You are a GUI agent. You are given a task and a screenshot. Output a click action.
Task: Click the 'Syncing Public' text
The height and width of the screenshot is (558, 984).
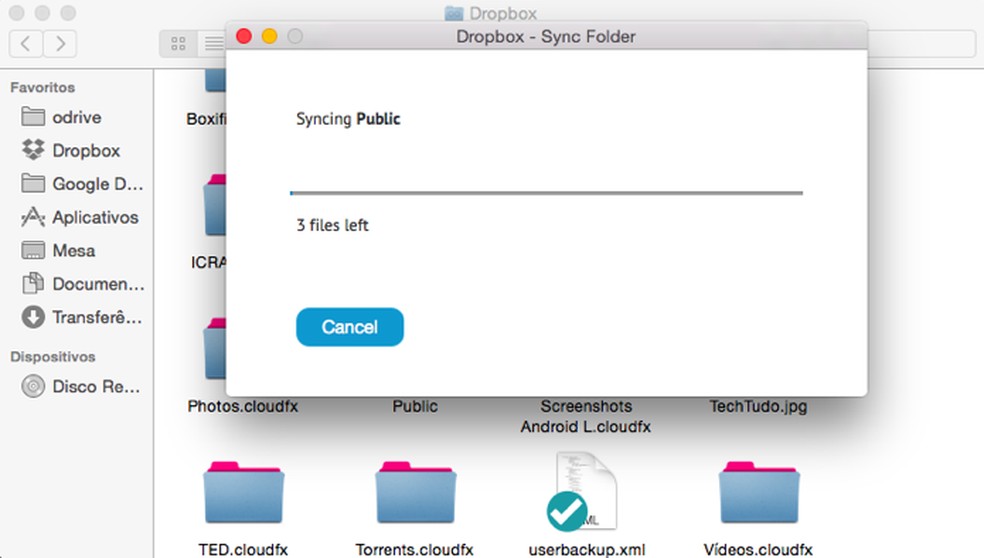coord(348,119)
